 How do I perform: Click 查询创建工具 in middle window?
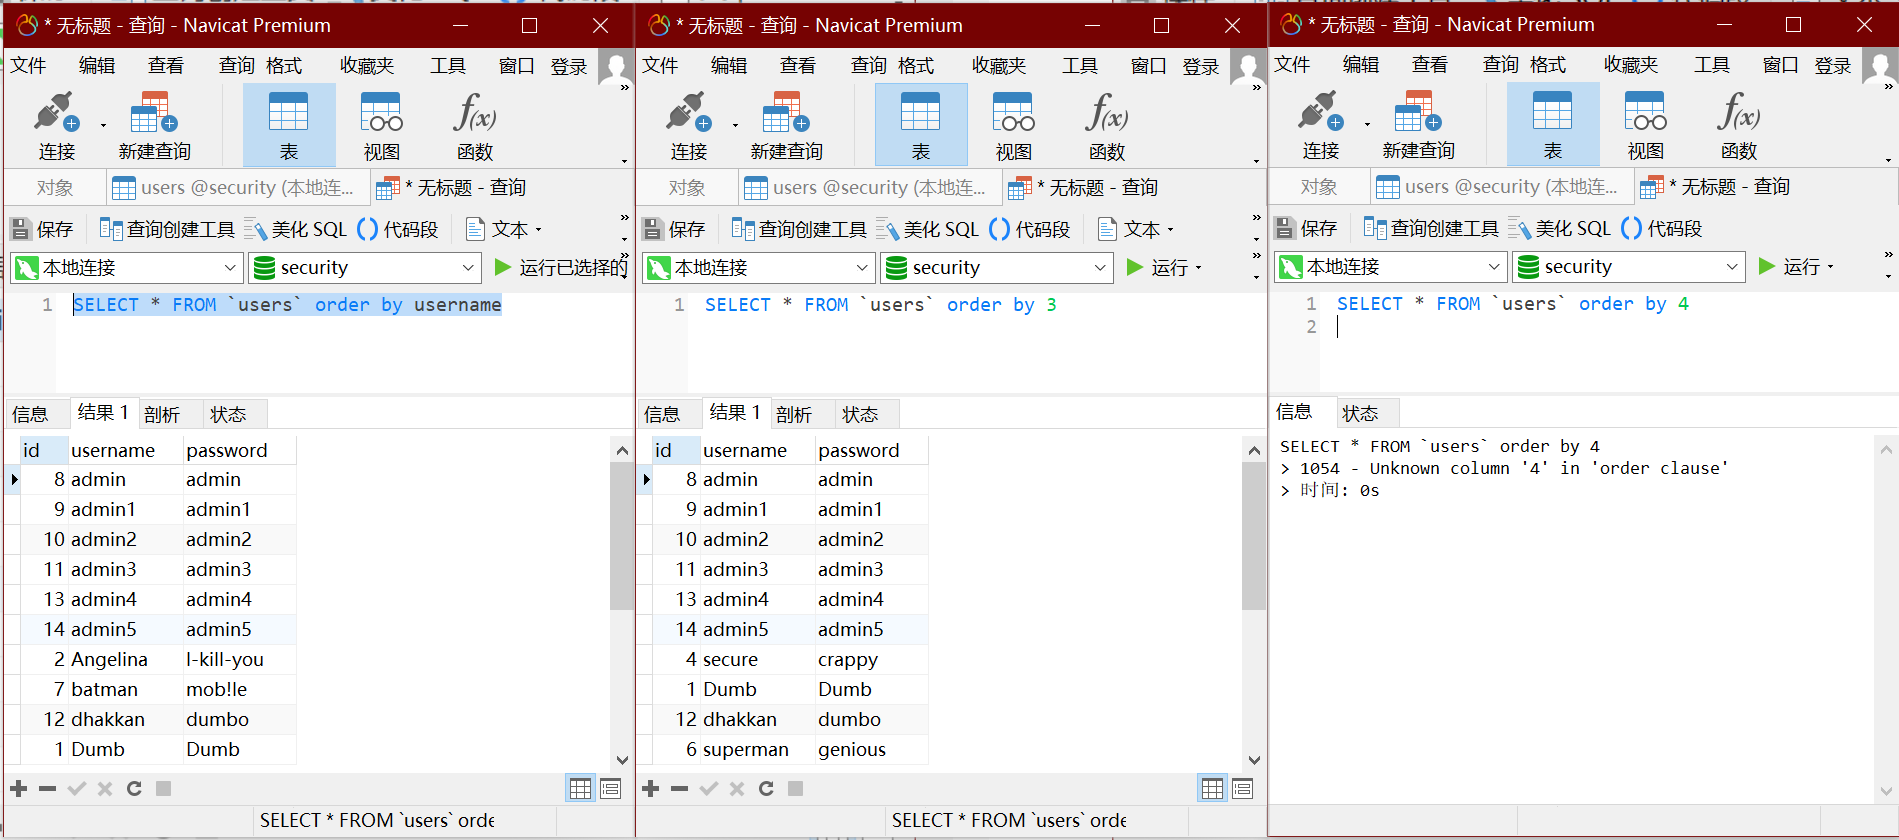point(800,230)
